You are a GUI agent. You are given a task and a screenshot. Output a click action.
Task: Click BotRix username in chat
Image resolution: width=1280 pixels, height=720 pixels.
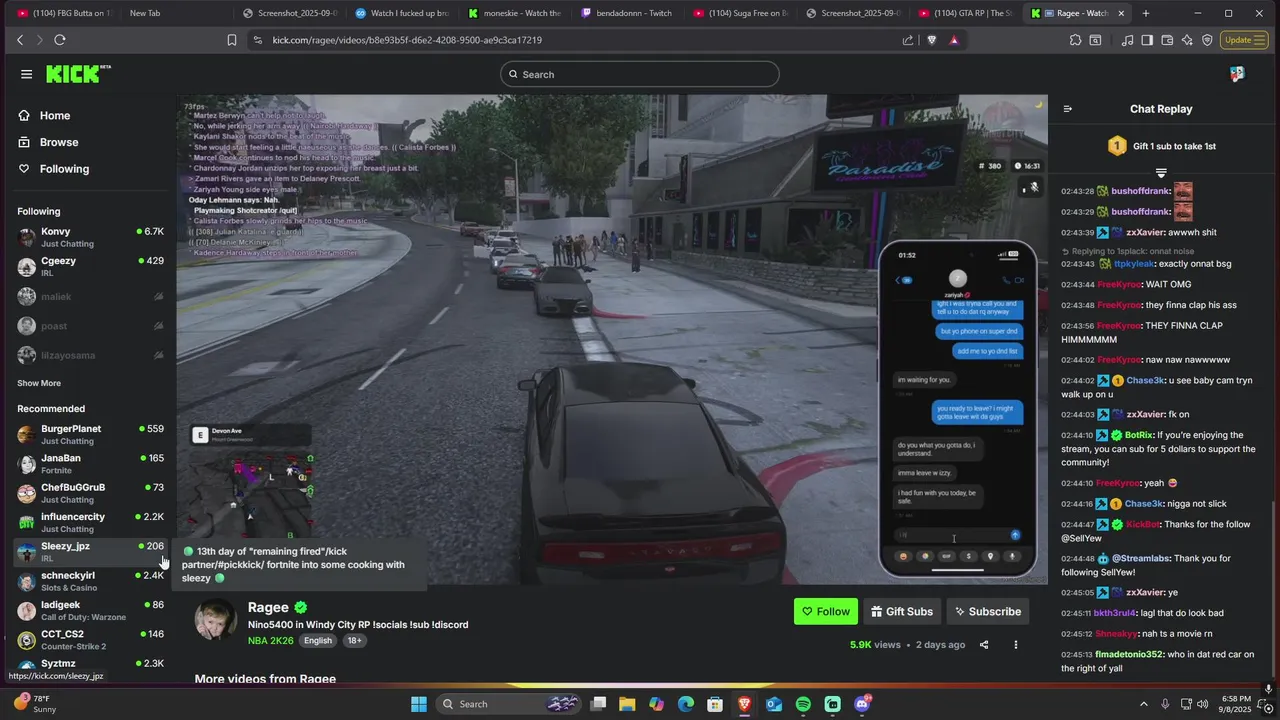click(1139, 436)
